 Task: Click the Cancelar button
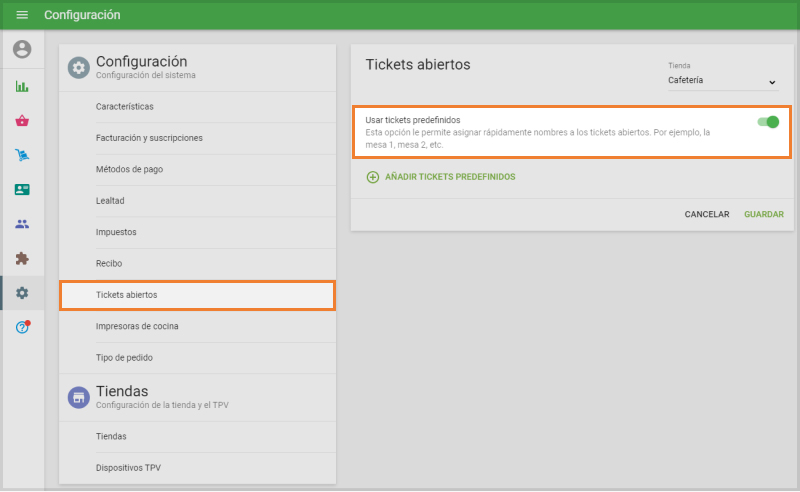pos(706,214)
